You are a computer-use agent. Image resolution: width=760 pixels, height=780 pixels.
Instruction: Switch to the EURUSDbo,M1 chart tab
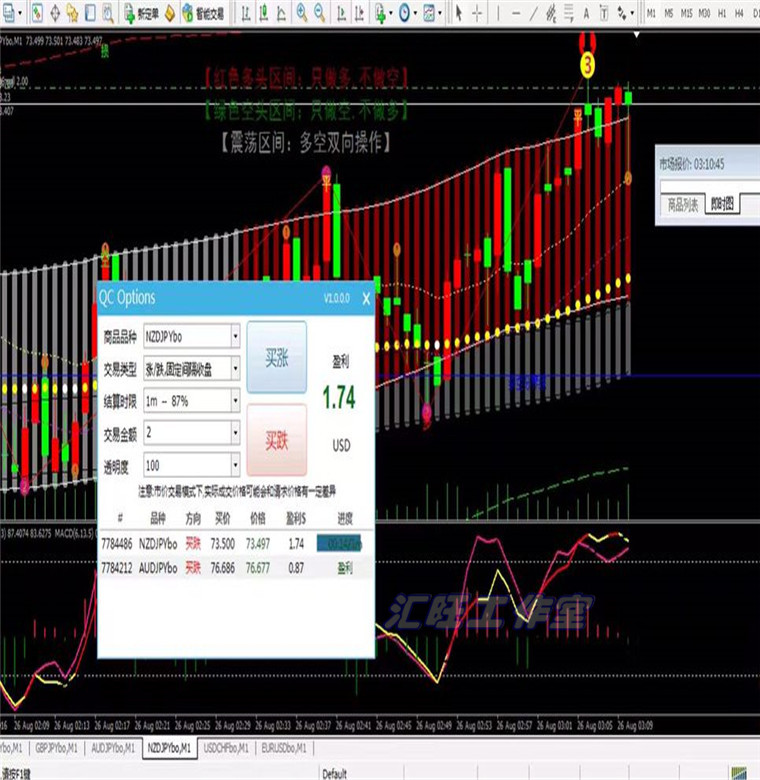284,748
